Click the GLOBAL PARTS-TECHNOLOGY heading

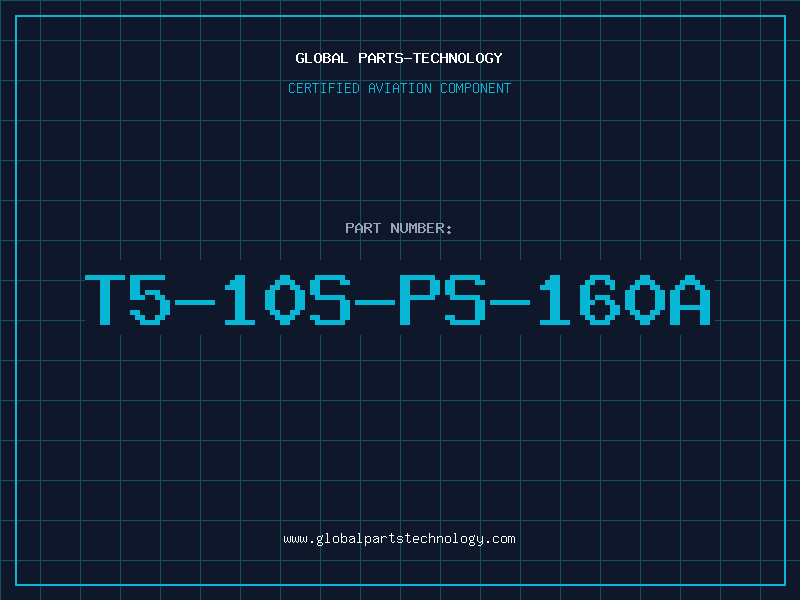pos(399,58)
